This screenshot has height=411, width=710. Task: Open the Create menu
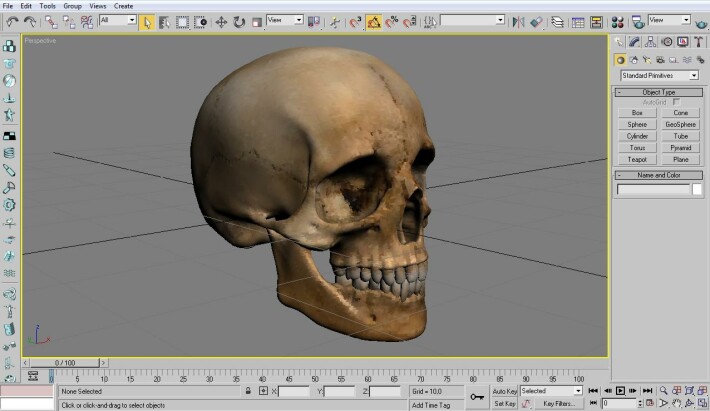(123, 6)
